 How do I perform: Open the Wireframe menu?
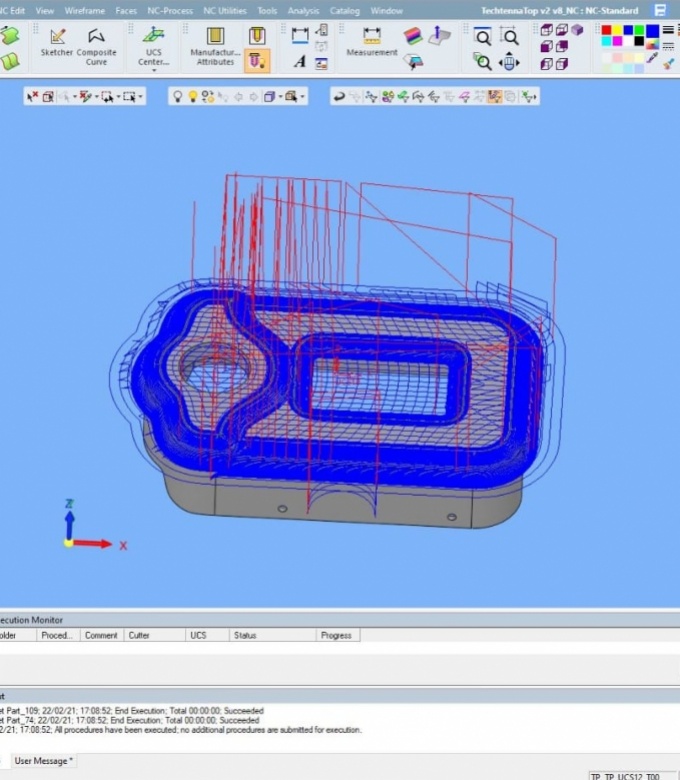tap(84, 10)
